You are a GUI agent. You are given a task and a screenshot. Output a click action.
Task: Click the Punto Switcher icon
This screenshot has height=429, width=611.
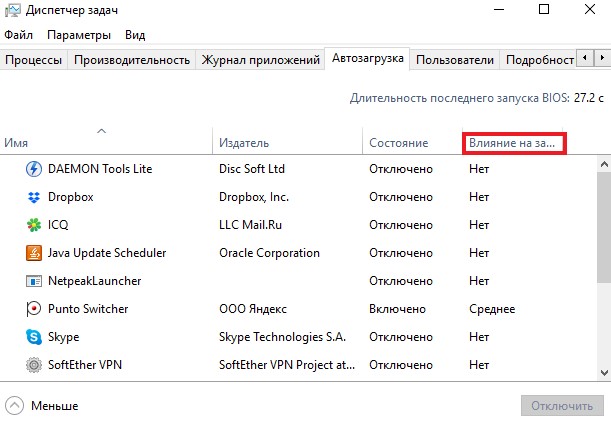click(x=34, y=309)
